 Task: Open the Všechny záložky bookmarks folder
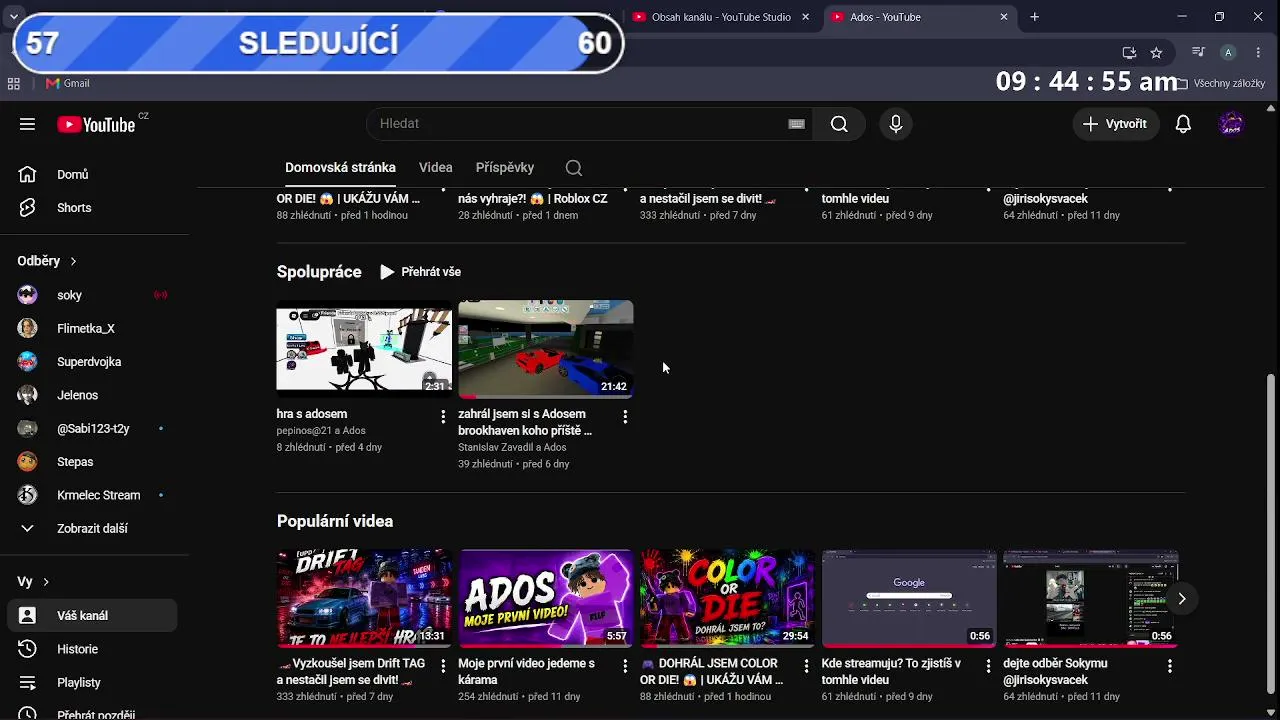[x=1221, y=84]
